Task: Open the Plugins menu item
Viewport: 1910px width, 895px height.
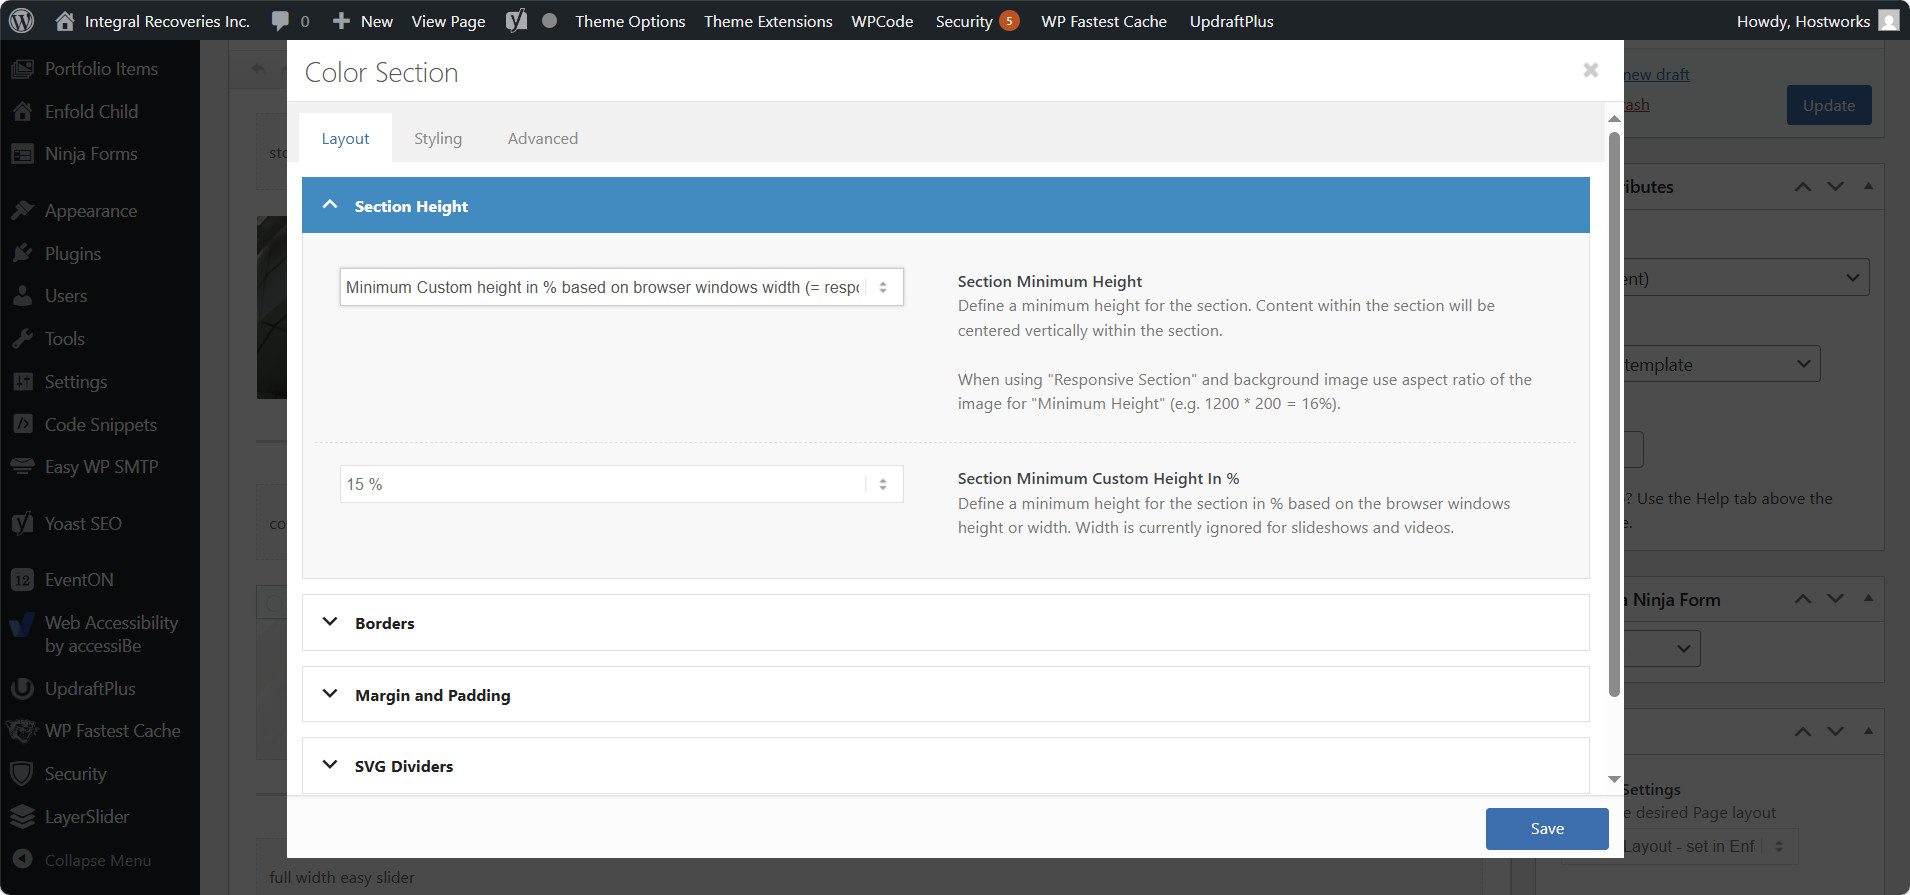Action: tap(72, 254)
